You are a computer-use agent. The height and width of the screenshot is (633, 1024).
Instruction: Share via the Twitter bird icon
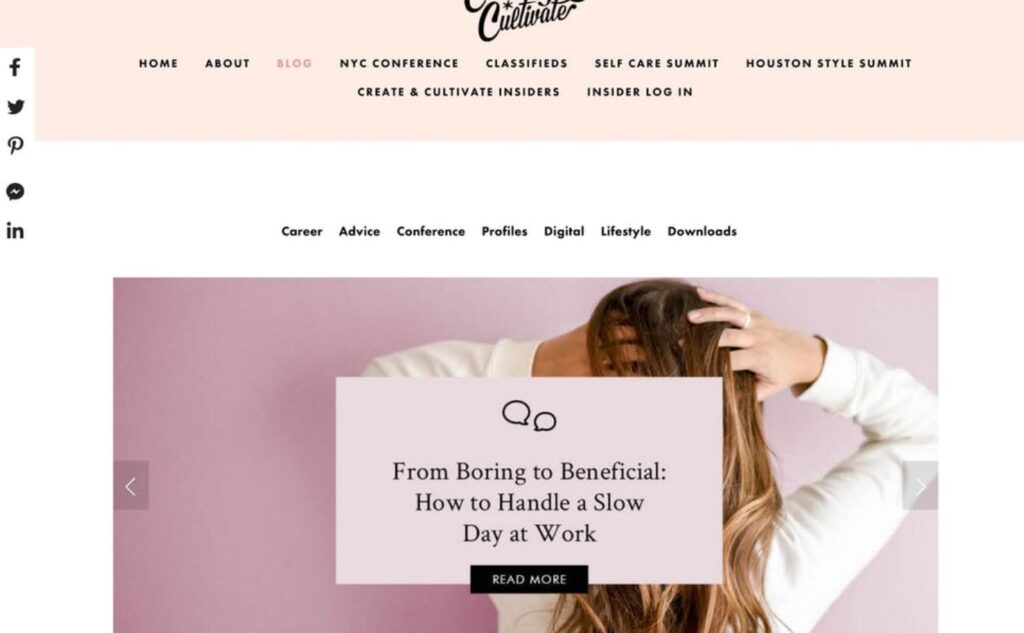coord(16,106)
